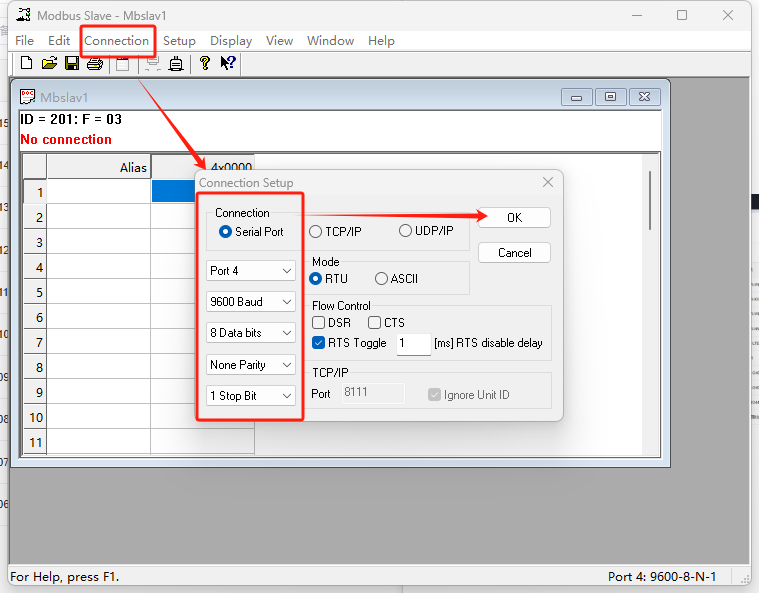Enable the DSR flow control checkbox
This screenshot has width=759, height=593.
pyautogui.click(x=319, y=323)
